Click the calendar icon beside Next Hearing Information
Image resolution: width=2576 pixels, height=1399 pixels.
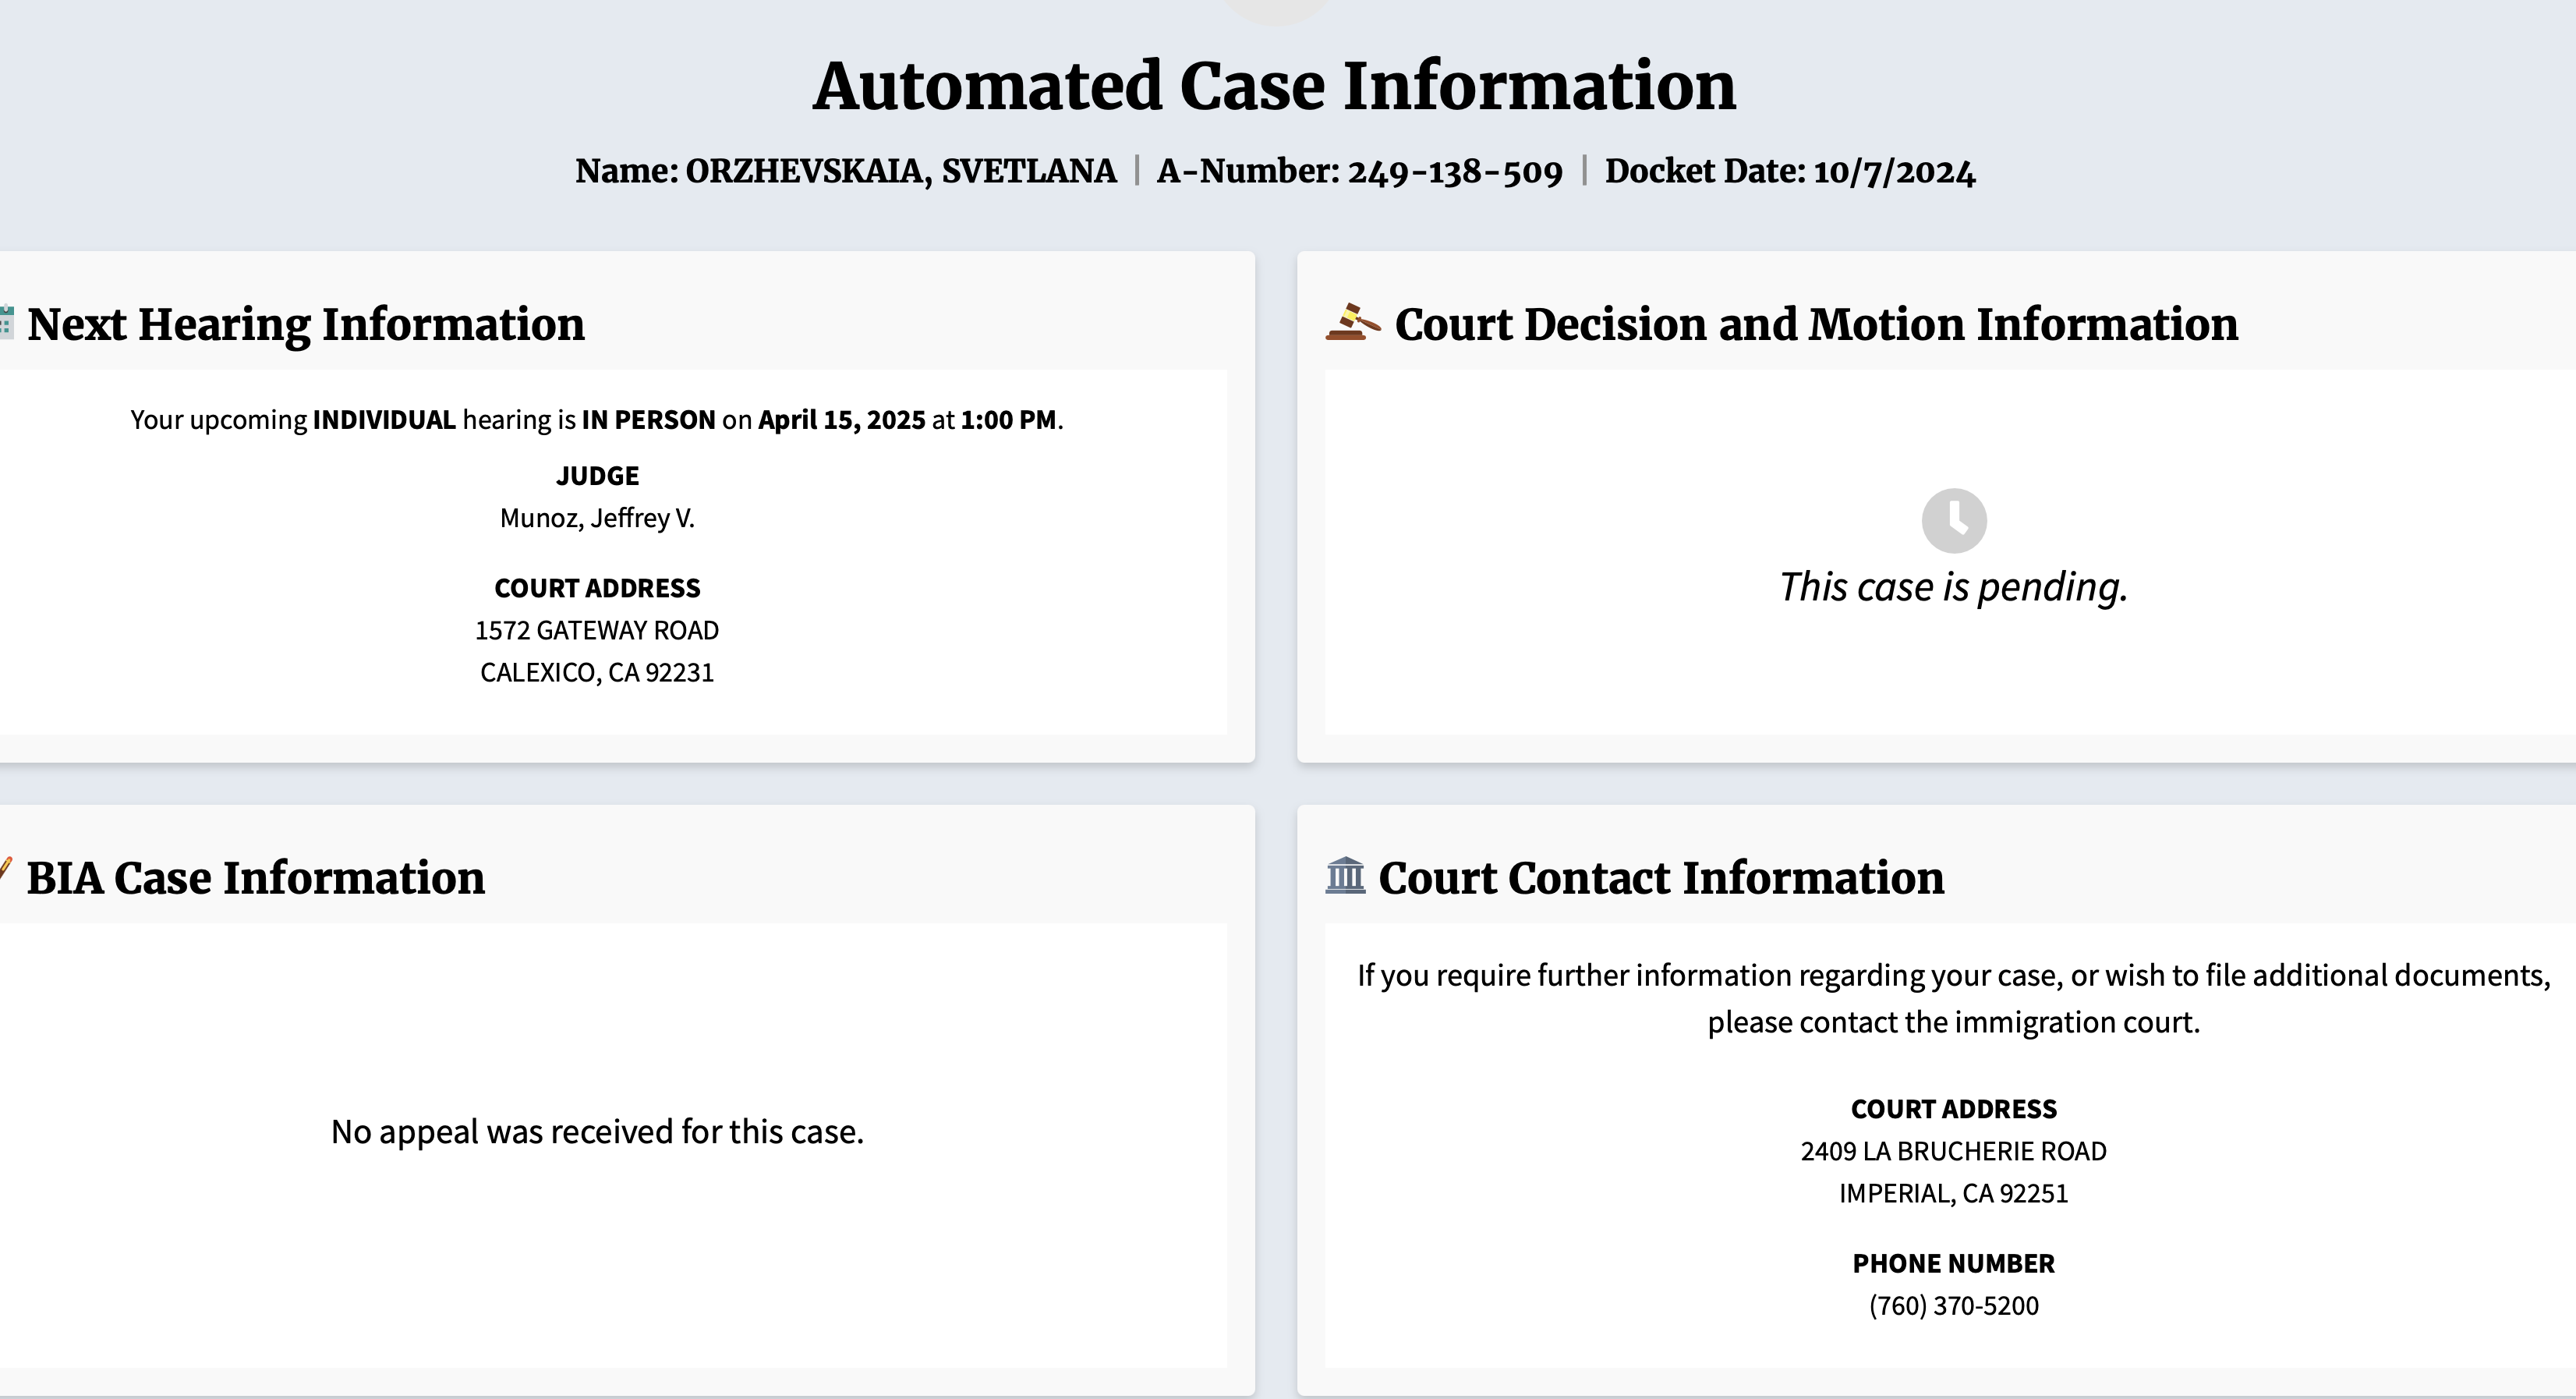(x=6, y=322)
